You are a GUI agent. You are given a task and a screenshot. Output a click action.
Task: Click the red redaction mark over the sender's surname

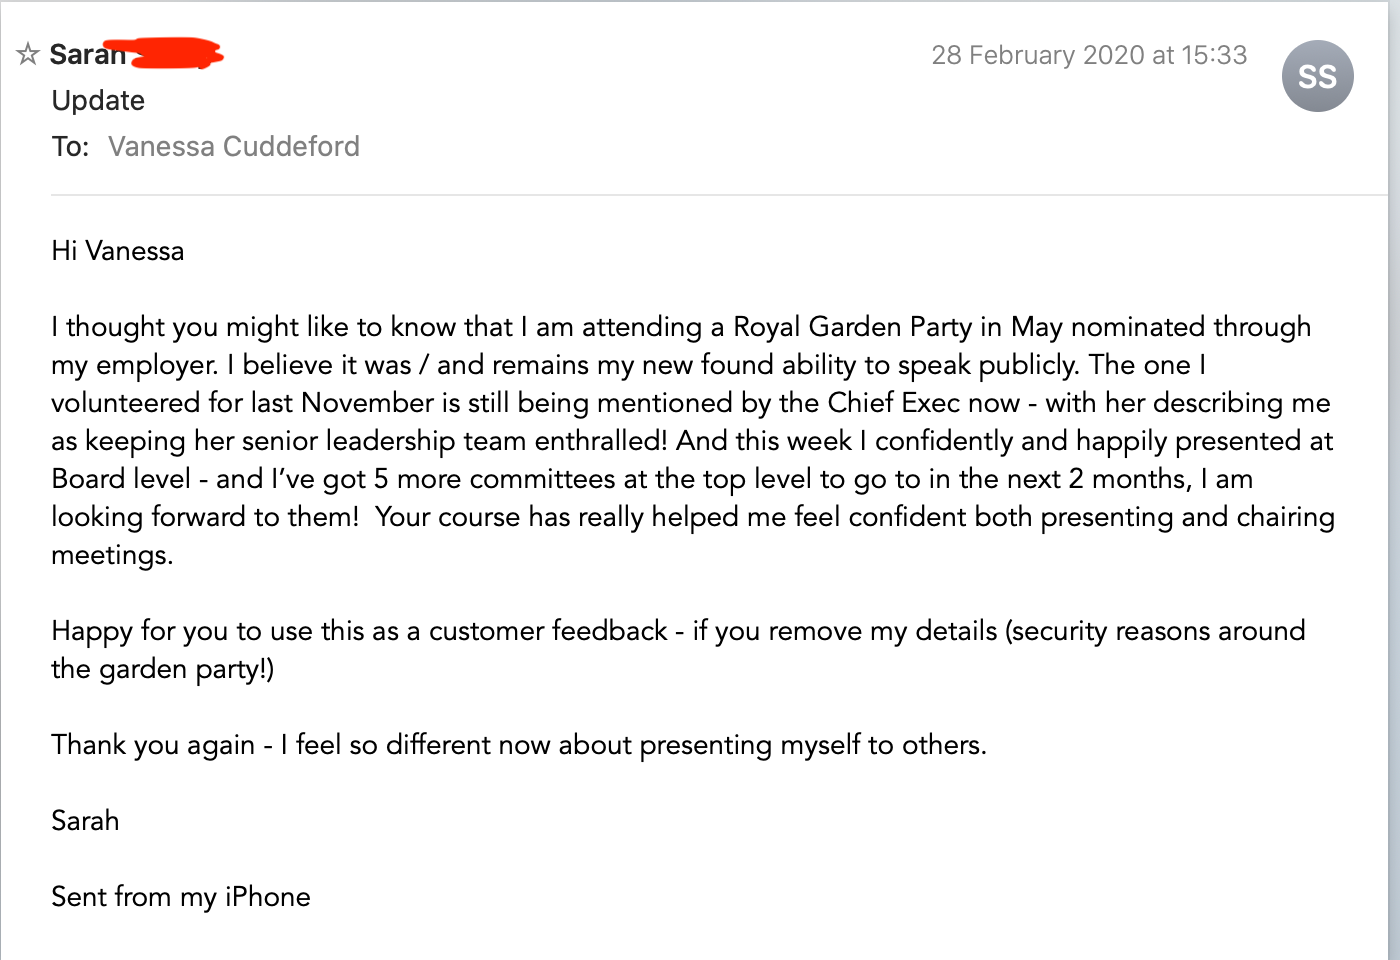177,52
